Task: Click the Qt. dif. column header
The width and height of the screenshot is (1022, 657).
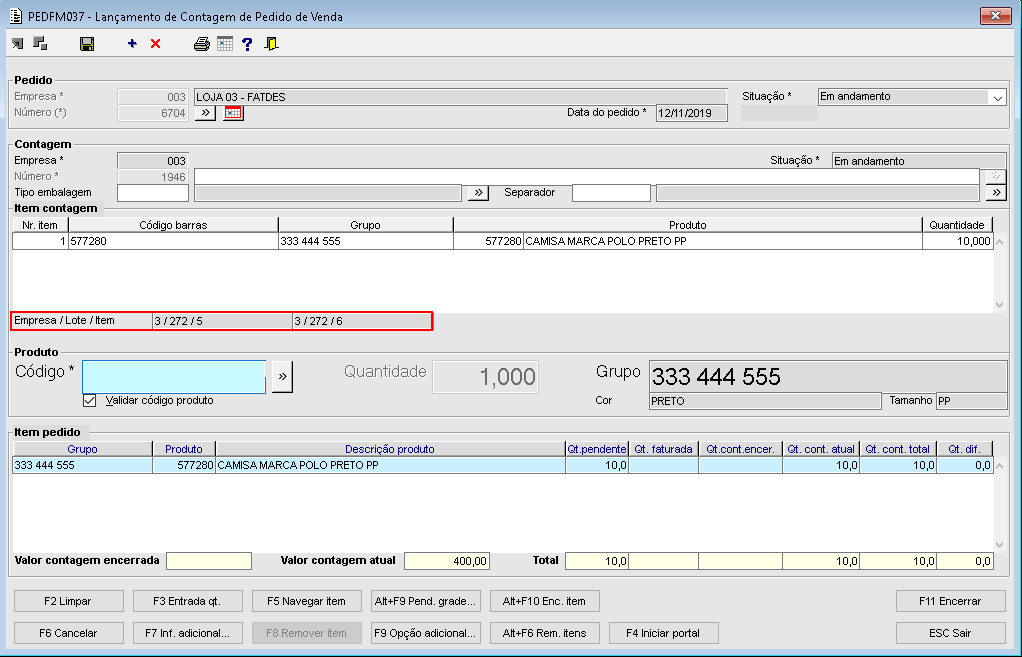Action: tap(965, 449)
